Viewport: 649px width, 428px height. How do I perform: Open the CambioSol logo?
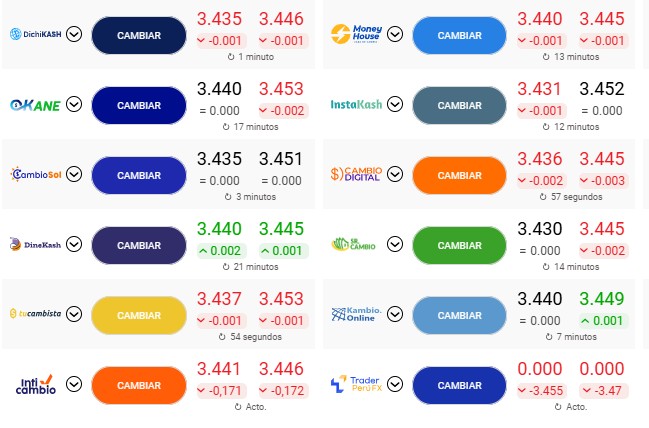(x=35, y=175)
